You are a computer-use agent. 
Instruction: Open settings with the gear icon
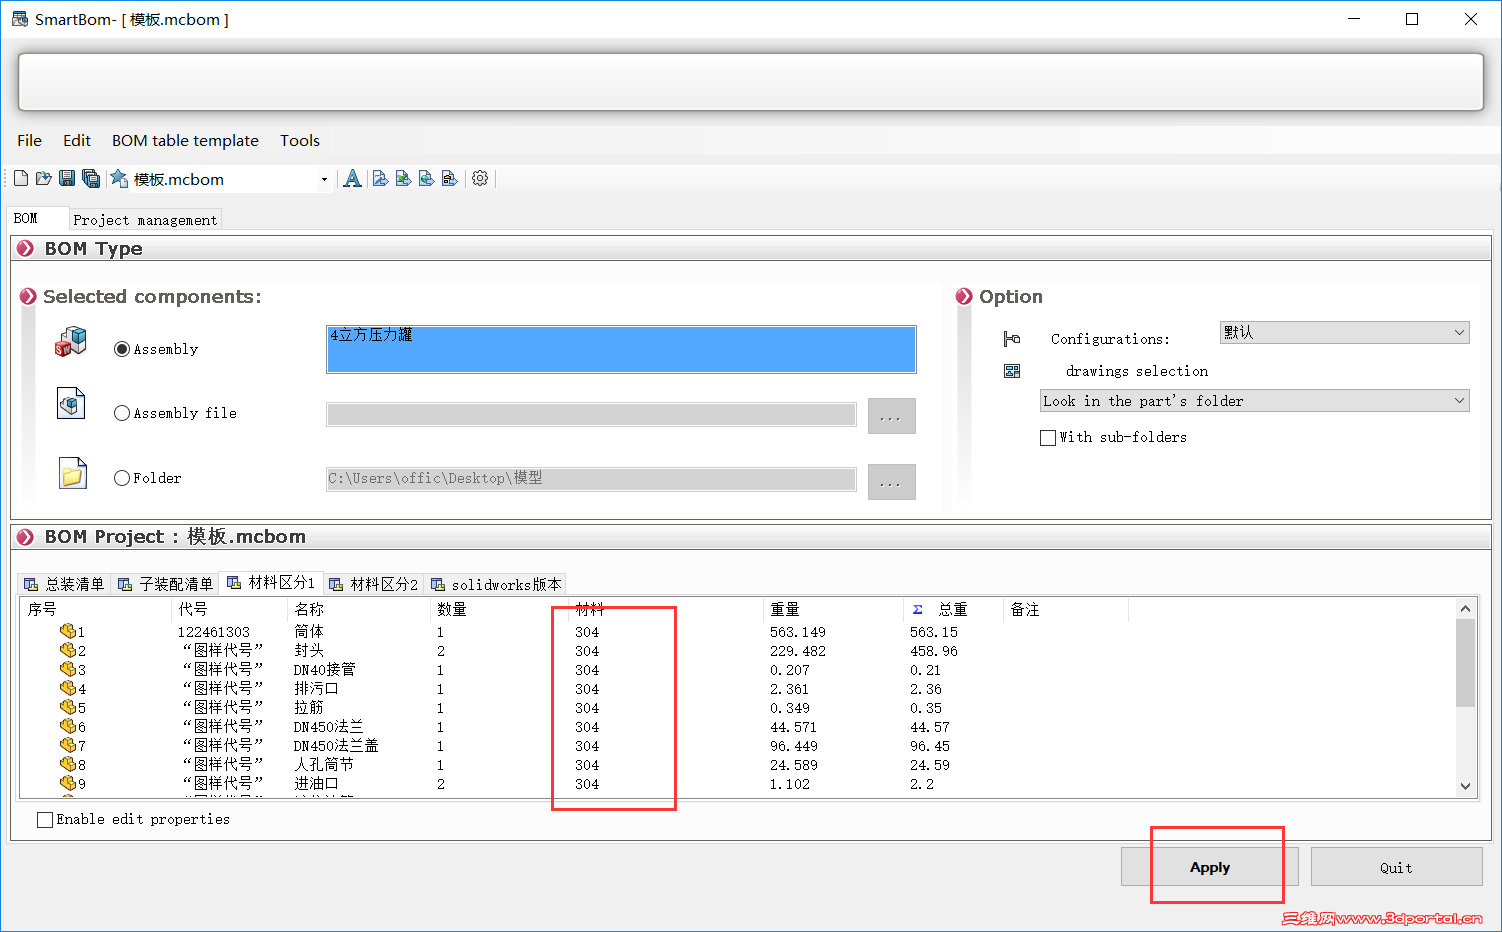tap(480, 178)
